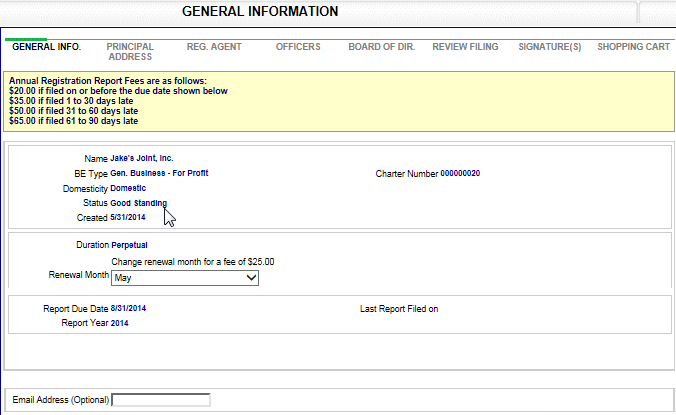Viewport: 676px width, 415px height.
Task: Click the business name Jake's Joint, Inc.
Action: [142, 158]
